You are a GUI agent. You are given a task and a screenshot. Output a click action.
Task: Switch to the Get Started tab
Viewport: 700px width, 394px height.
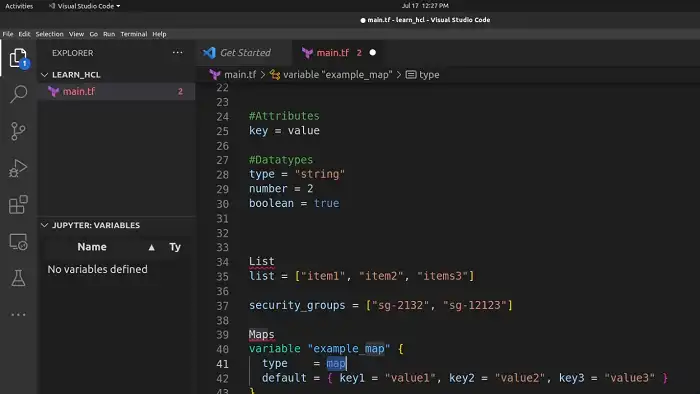244,53
